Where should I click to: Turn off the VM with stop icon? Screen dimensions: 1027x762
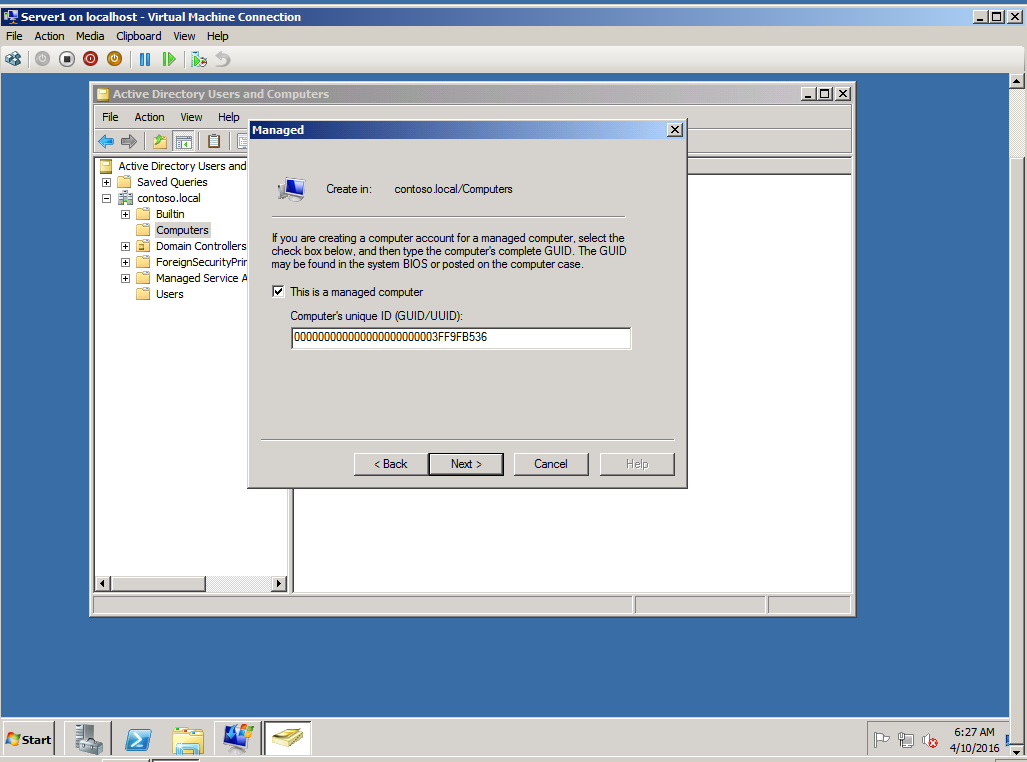tap(67, 60)
